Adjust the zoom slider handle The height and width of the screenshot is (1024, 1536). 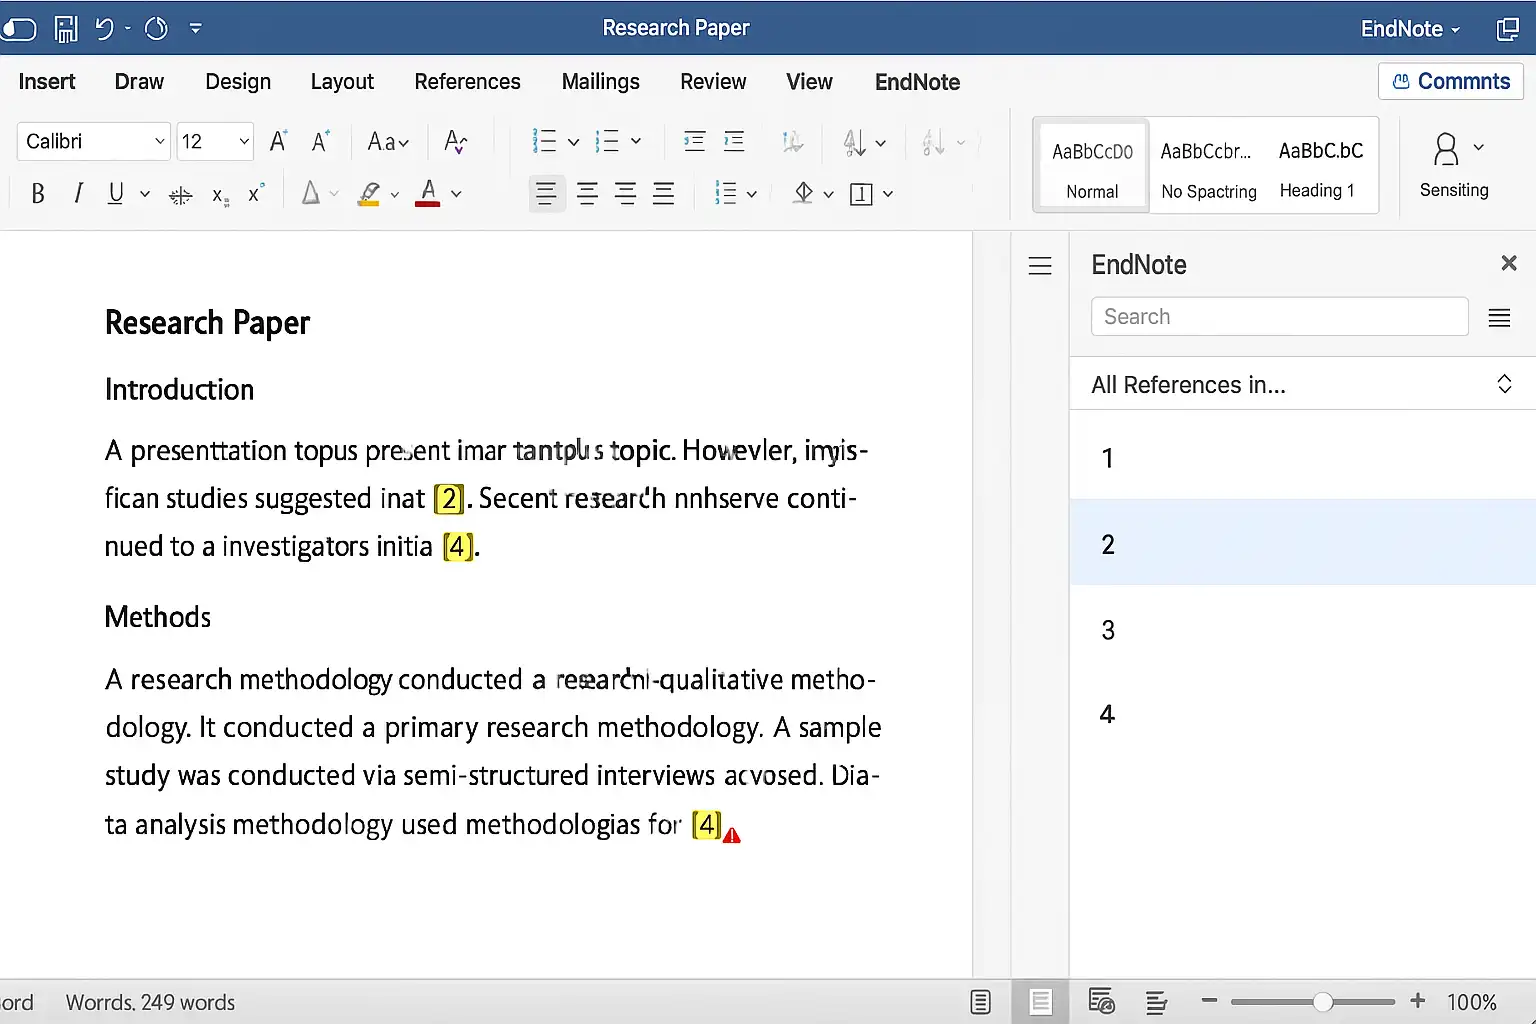pyautogui.click(x=1323, y=1002)
